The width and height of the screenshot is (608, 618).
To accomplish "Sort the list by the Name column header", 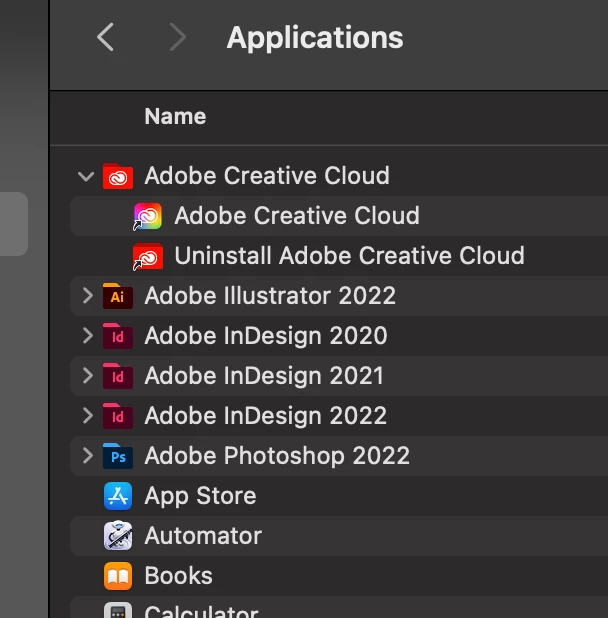I will pyautogui.click(x=175, y=116).
